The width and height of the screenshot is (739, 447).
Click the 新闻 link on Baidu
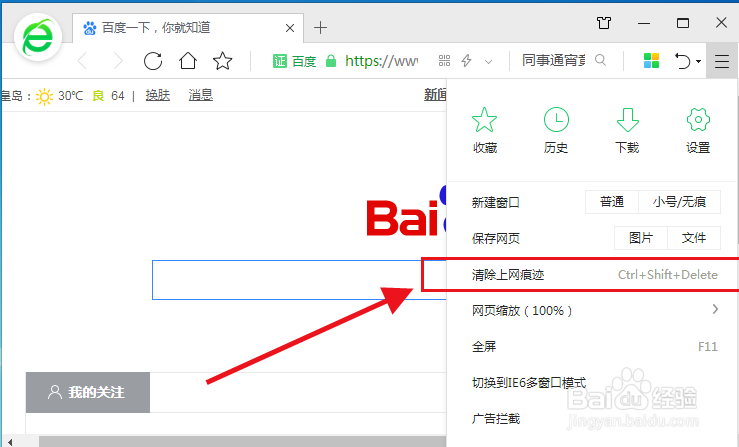coord(435,95)
